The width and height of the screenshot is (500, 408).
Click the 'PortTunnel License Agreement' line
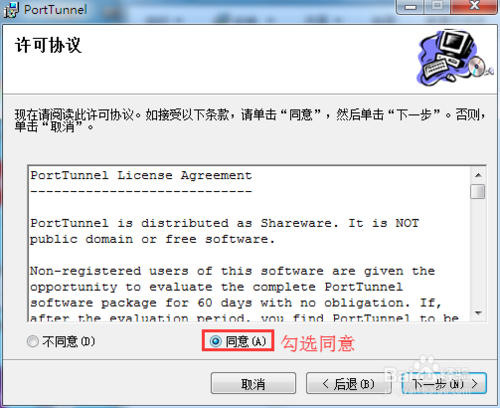(x=141, y=175)
